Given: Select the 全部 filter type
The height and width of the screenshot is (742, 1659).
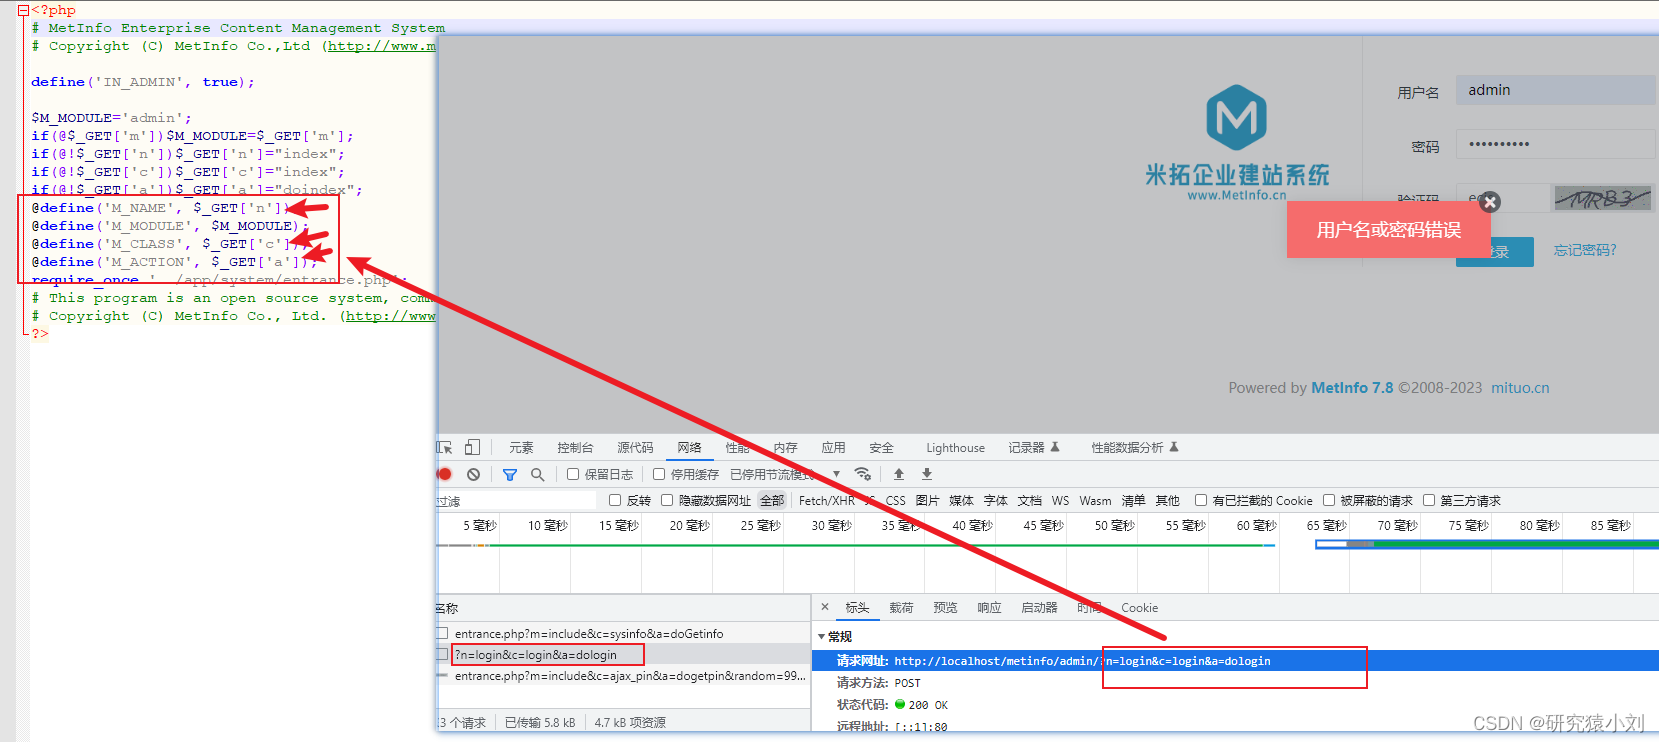Looking at the screenshot, I should pyautogui.click(x=772, y=501).
